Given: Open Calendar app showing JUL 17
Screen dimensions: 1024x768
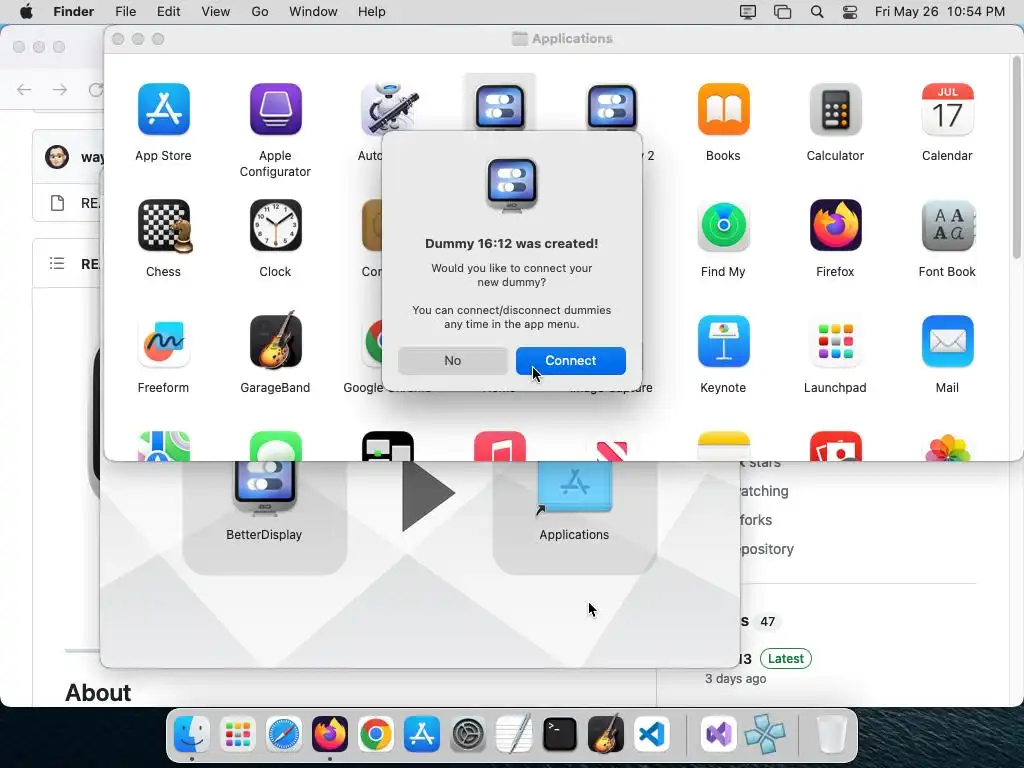Looking at the screenshot, I should [947, 109].
